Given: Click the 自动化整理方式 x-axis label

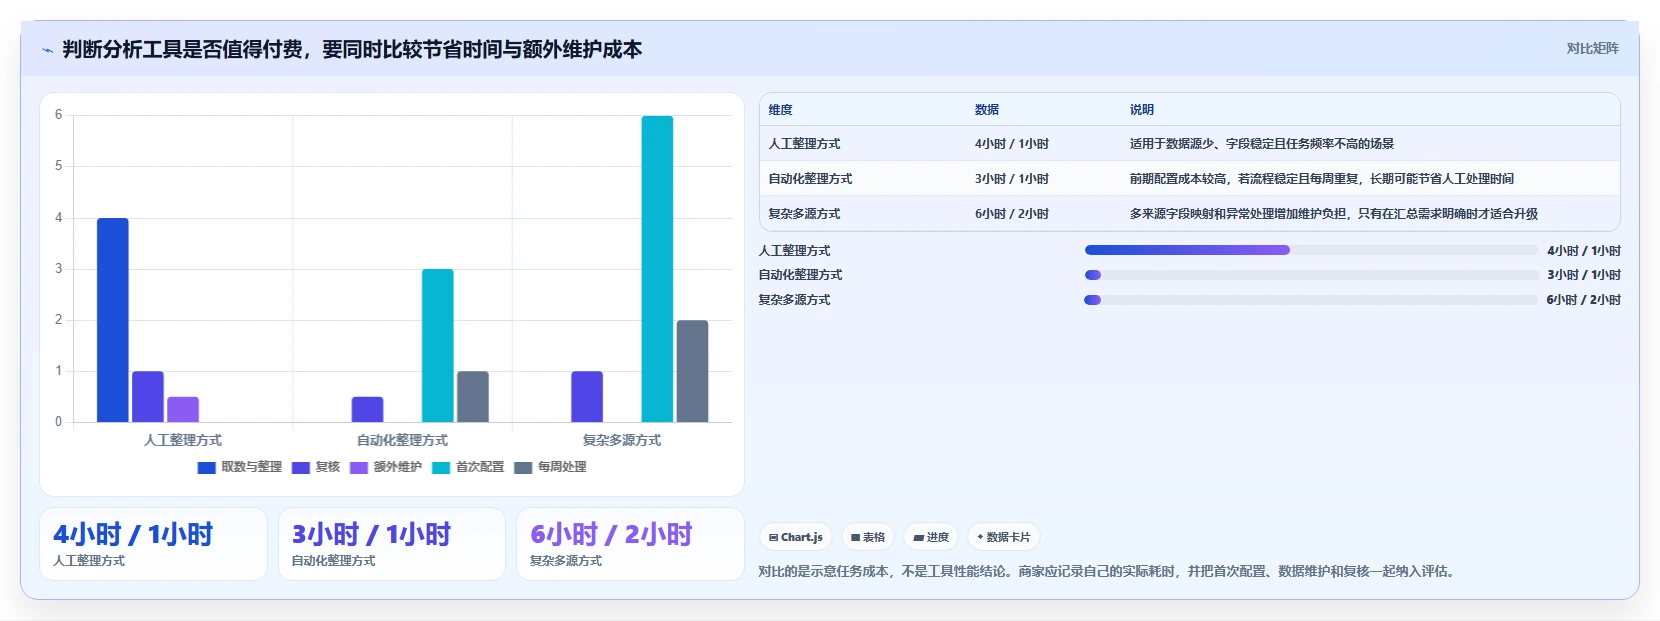Looking at the screenshot, I should 402,440.
